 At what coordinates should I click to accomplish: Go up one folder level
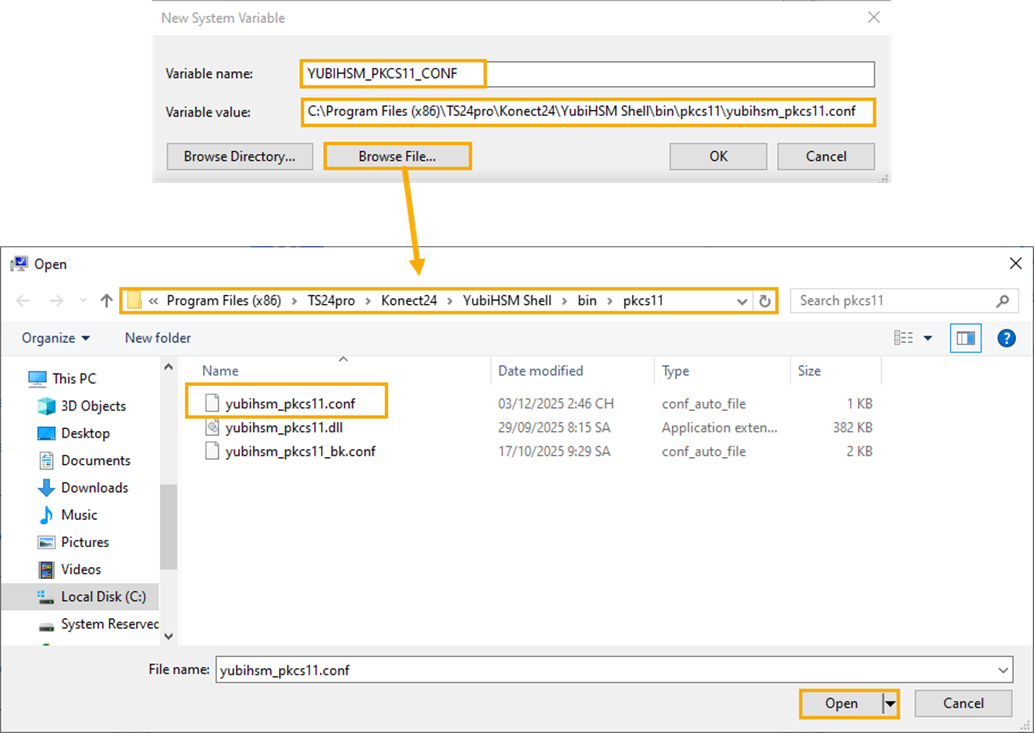pos(106,301)
